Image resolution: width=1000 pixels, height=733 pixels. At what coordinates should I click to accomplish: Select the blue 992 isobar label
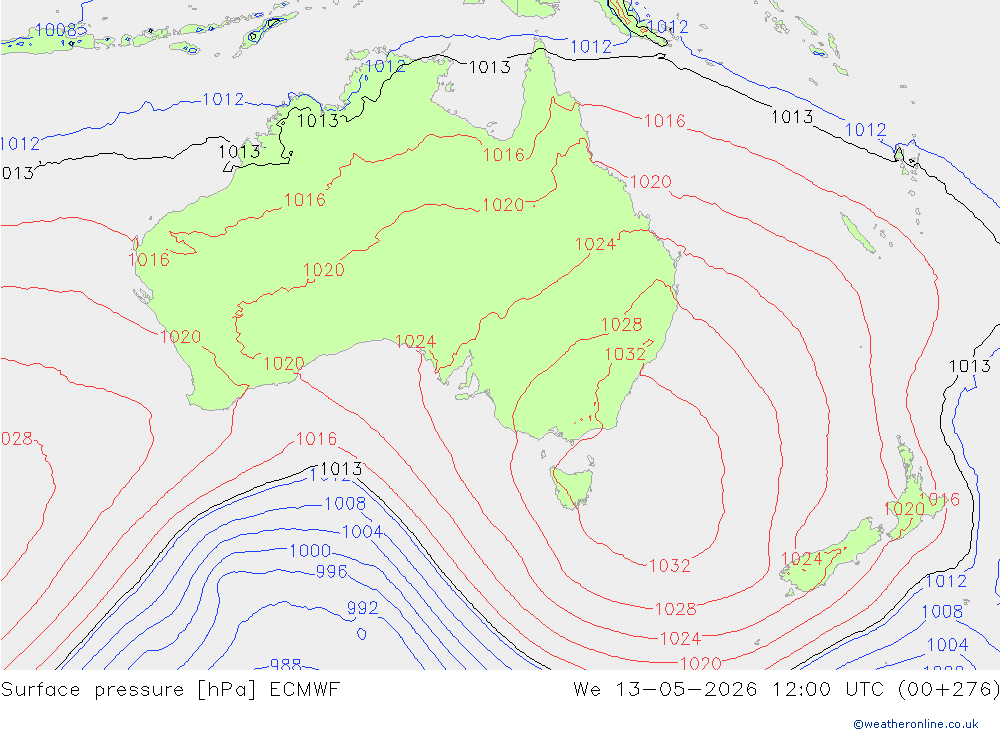(362, 608)
